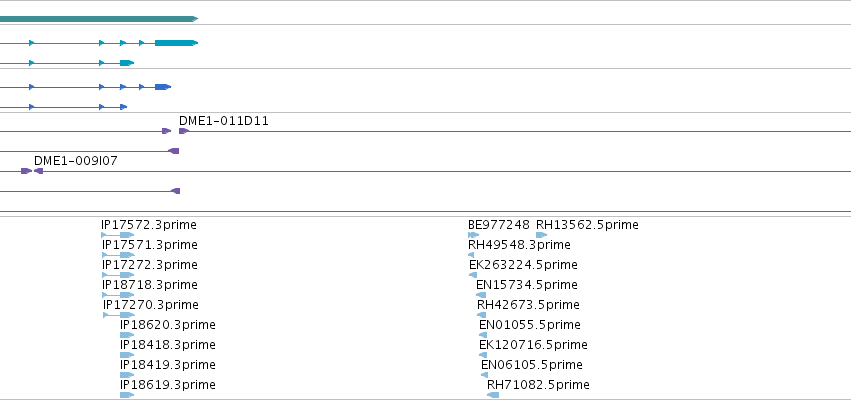Select the IP17270.3prime spliced EST glyph
The image size is (851, 400).
tap(119, 315)
